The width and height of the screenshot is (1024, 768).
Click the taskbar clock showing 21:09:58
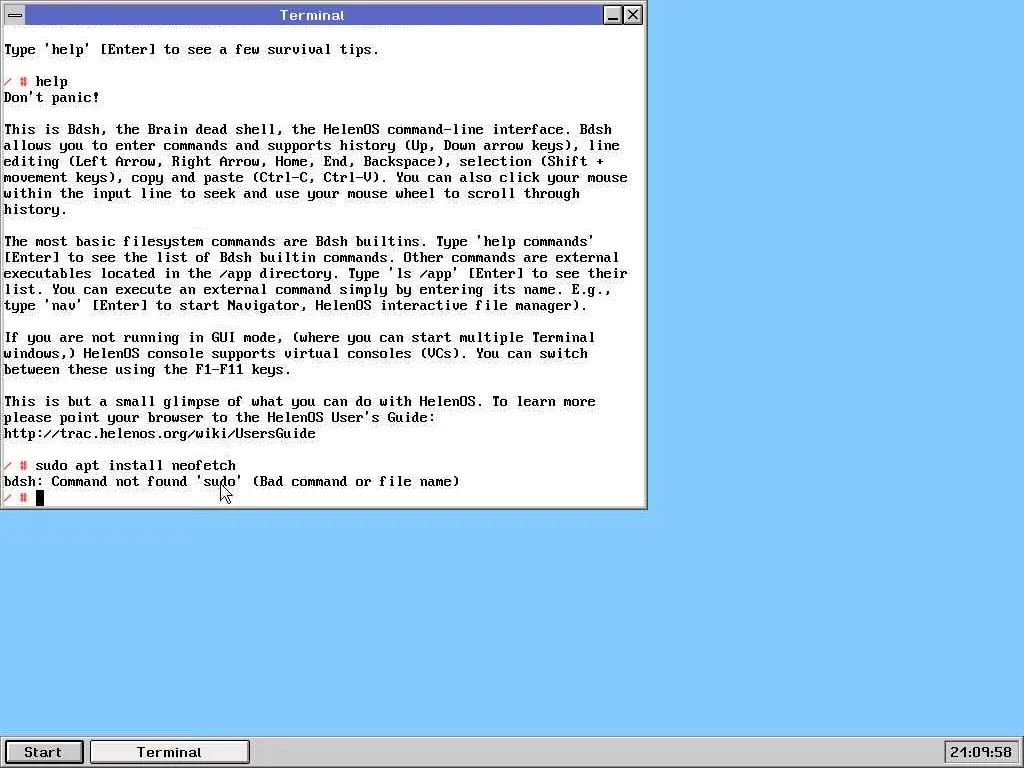tap(981, 752)
